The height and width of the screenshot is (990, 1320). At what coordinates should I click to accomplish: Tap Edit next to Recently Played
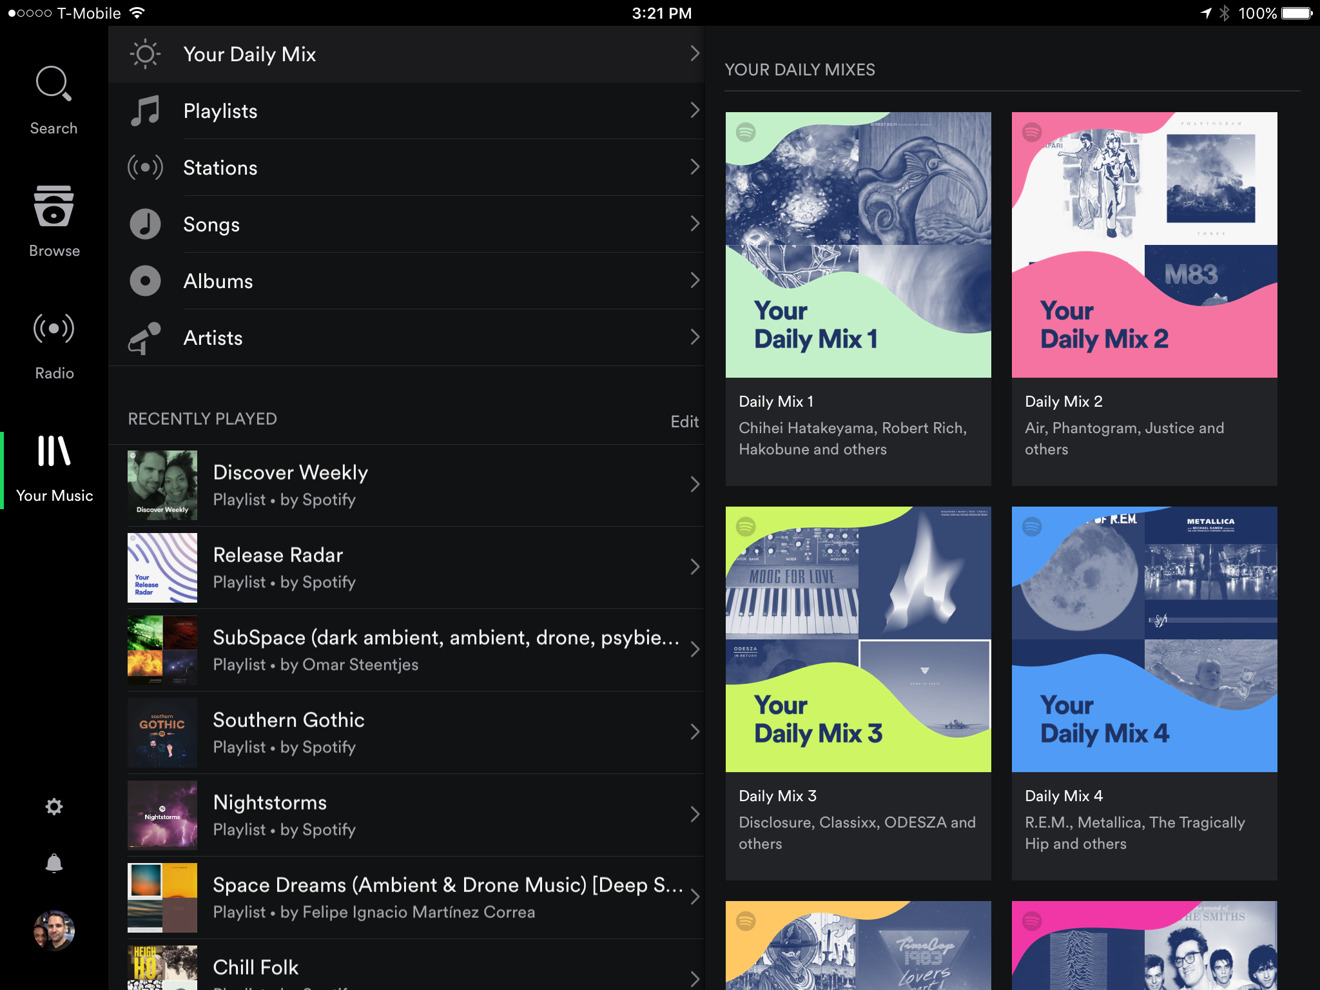684,421
